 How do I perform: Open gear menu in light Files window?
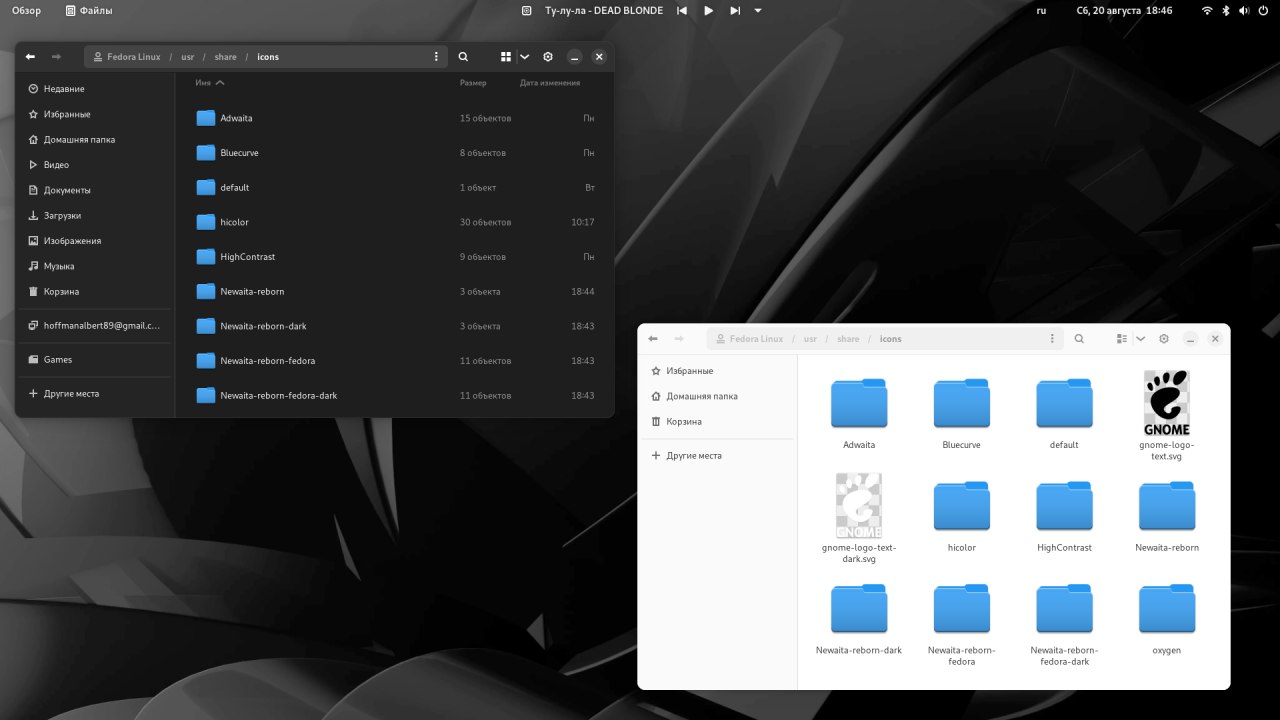point(1164,339)
